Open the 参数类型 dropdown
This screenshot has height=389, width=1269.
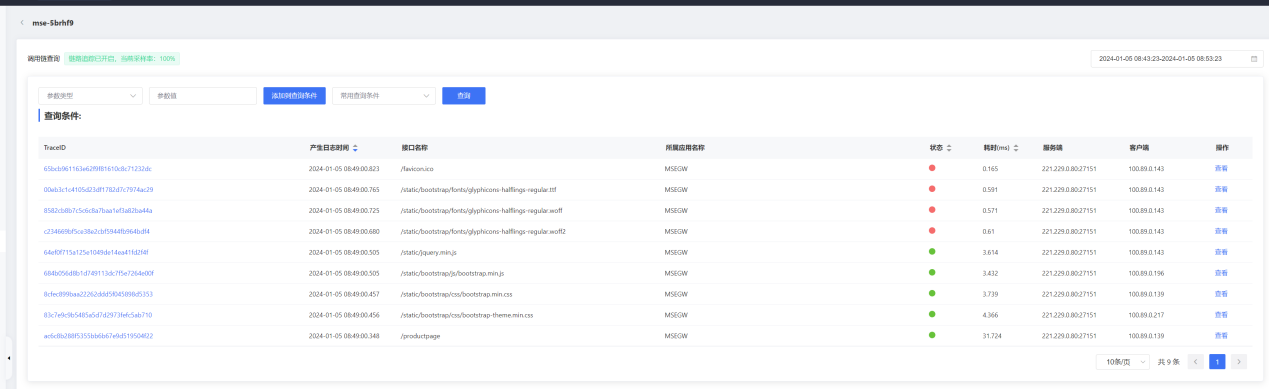91,96
